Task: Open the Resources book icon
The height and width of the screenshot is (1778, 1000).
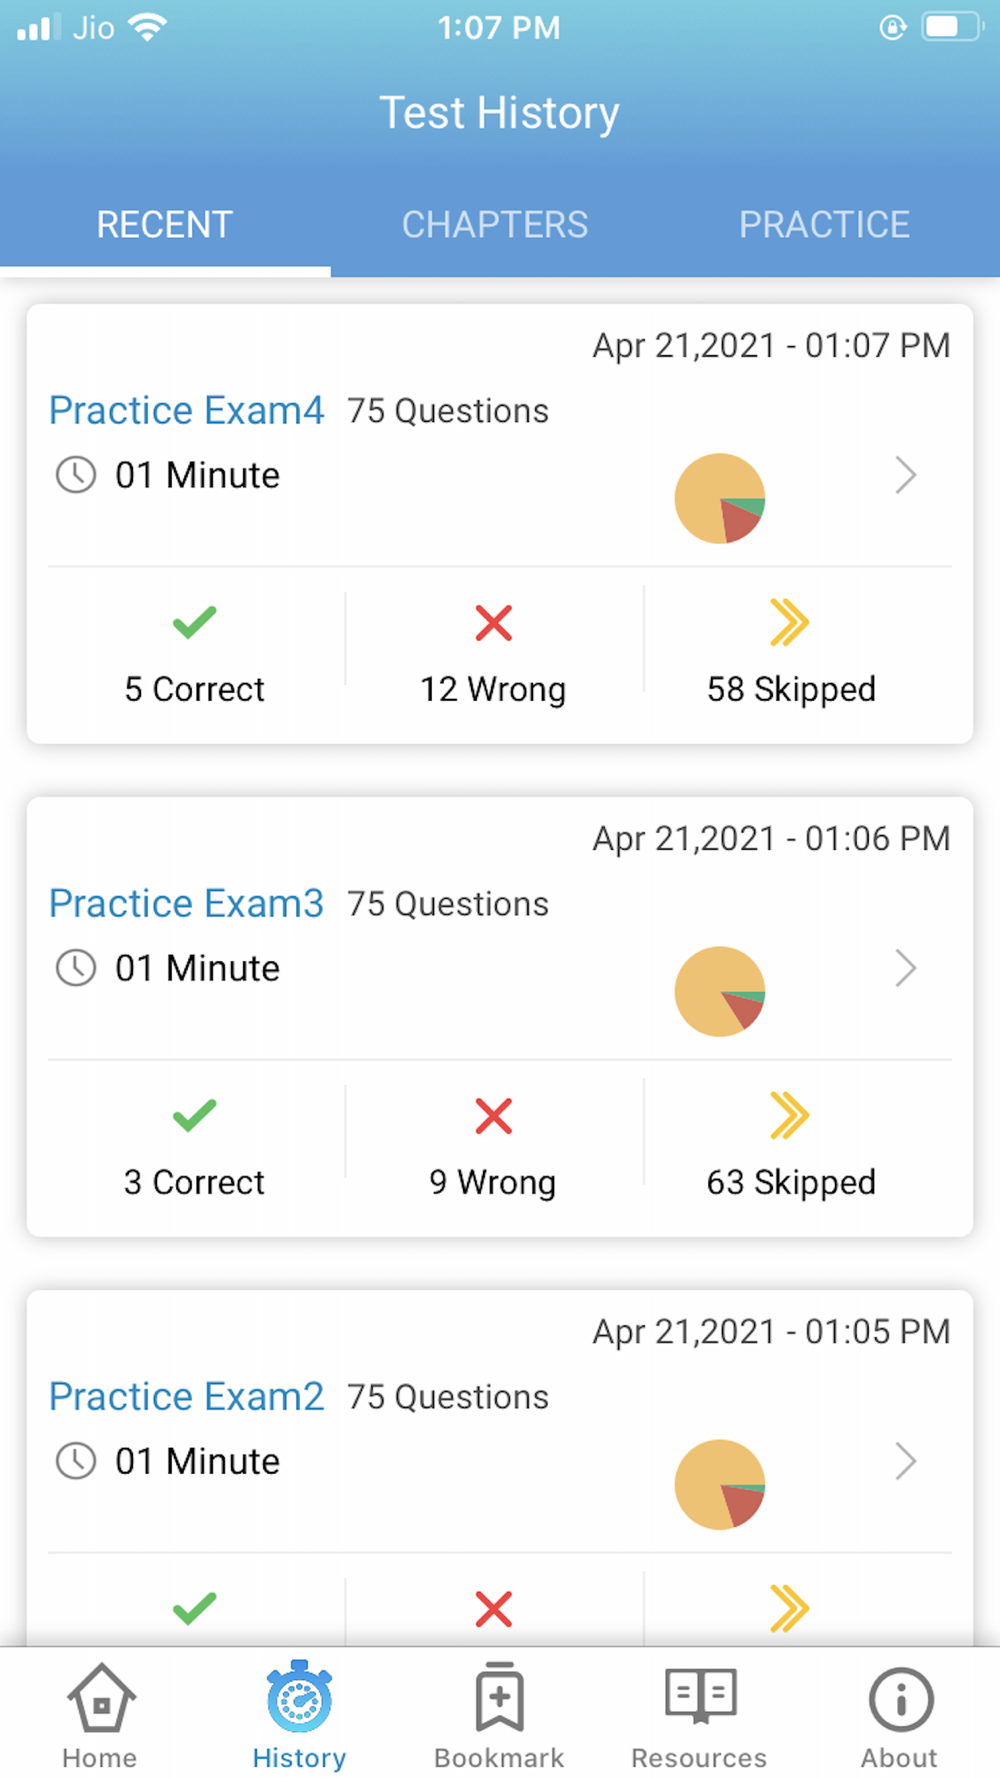Action: click(x=700, y=1697)
